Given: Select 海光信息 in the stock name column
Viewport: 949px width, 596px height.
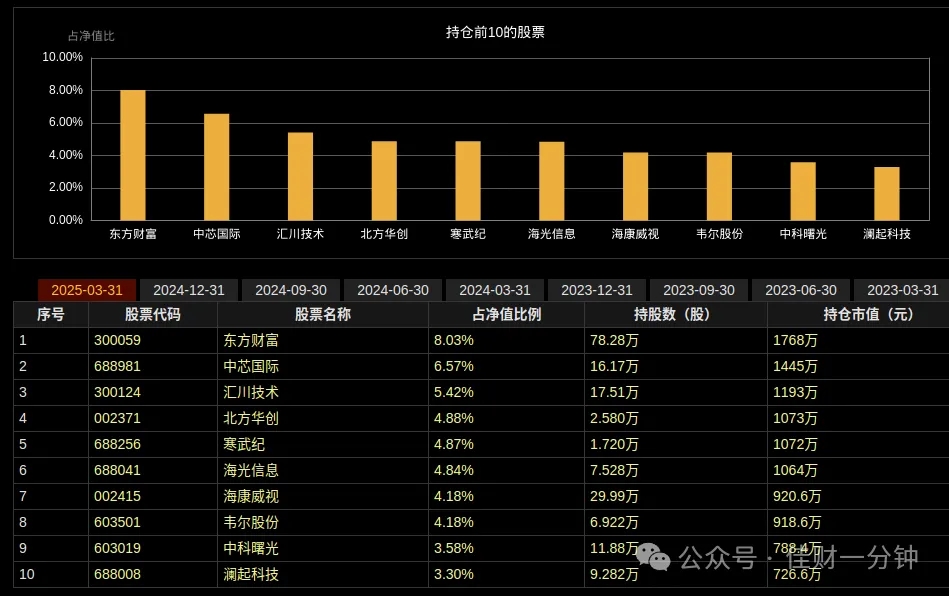Looking at the screenshot, I should point(251,470).
